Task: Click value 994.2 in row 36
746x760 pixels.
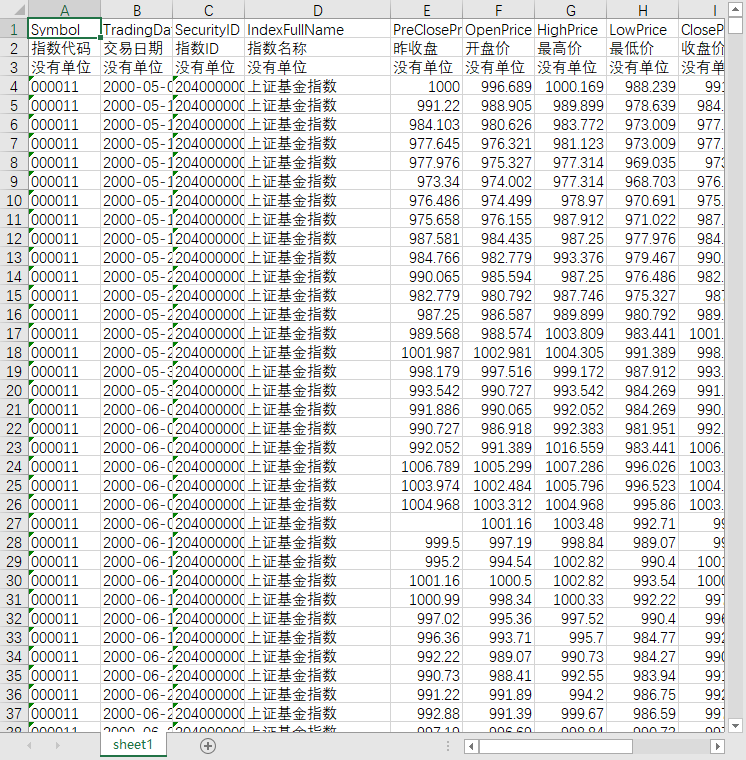Action: coord(571,695)
